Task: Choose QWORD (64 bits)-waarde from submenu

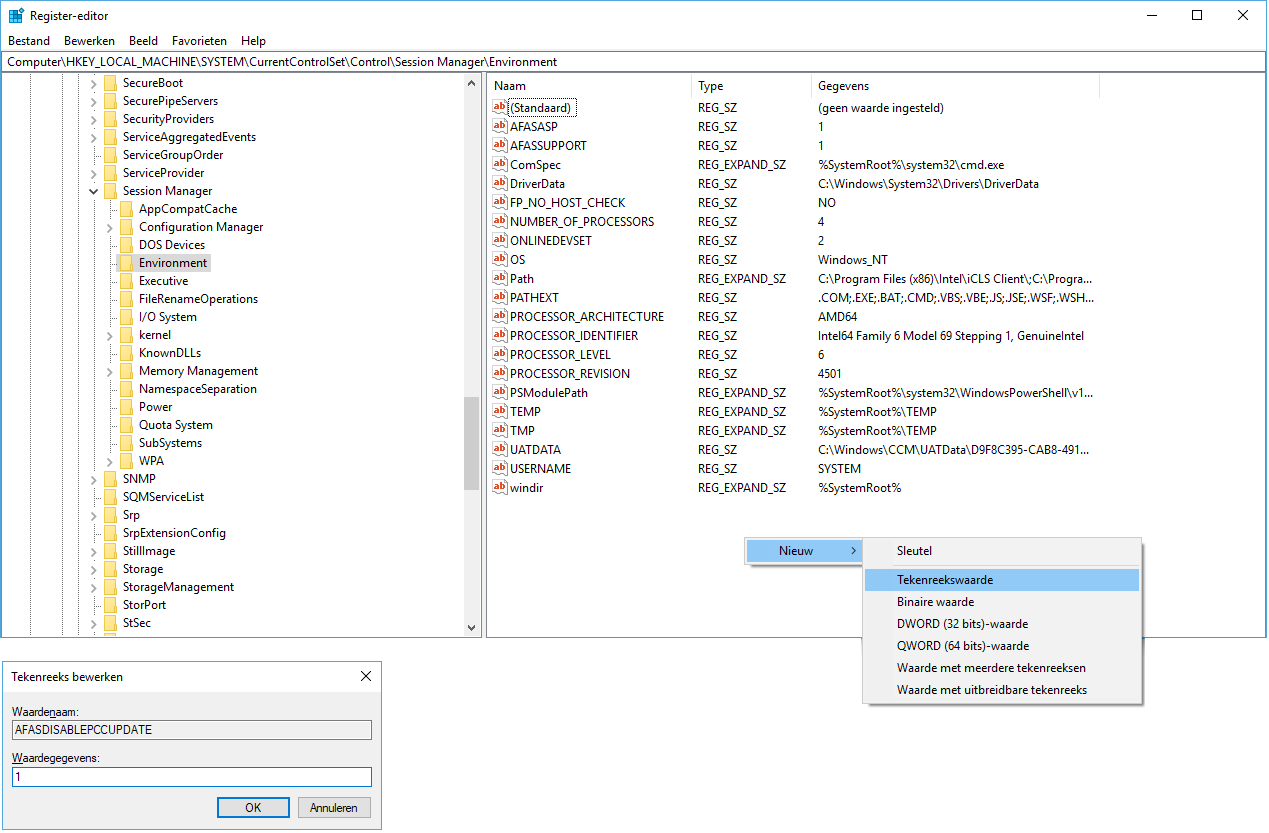Action: pyautogui.click(x=1001, y=646)
